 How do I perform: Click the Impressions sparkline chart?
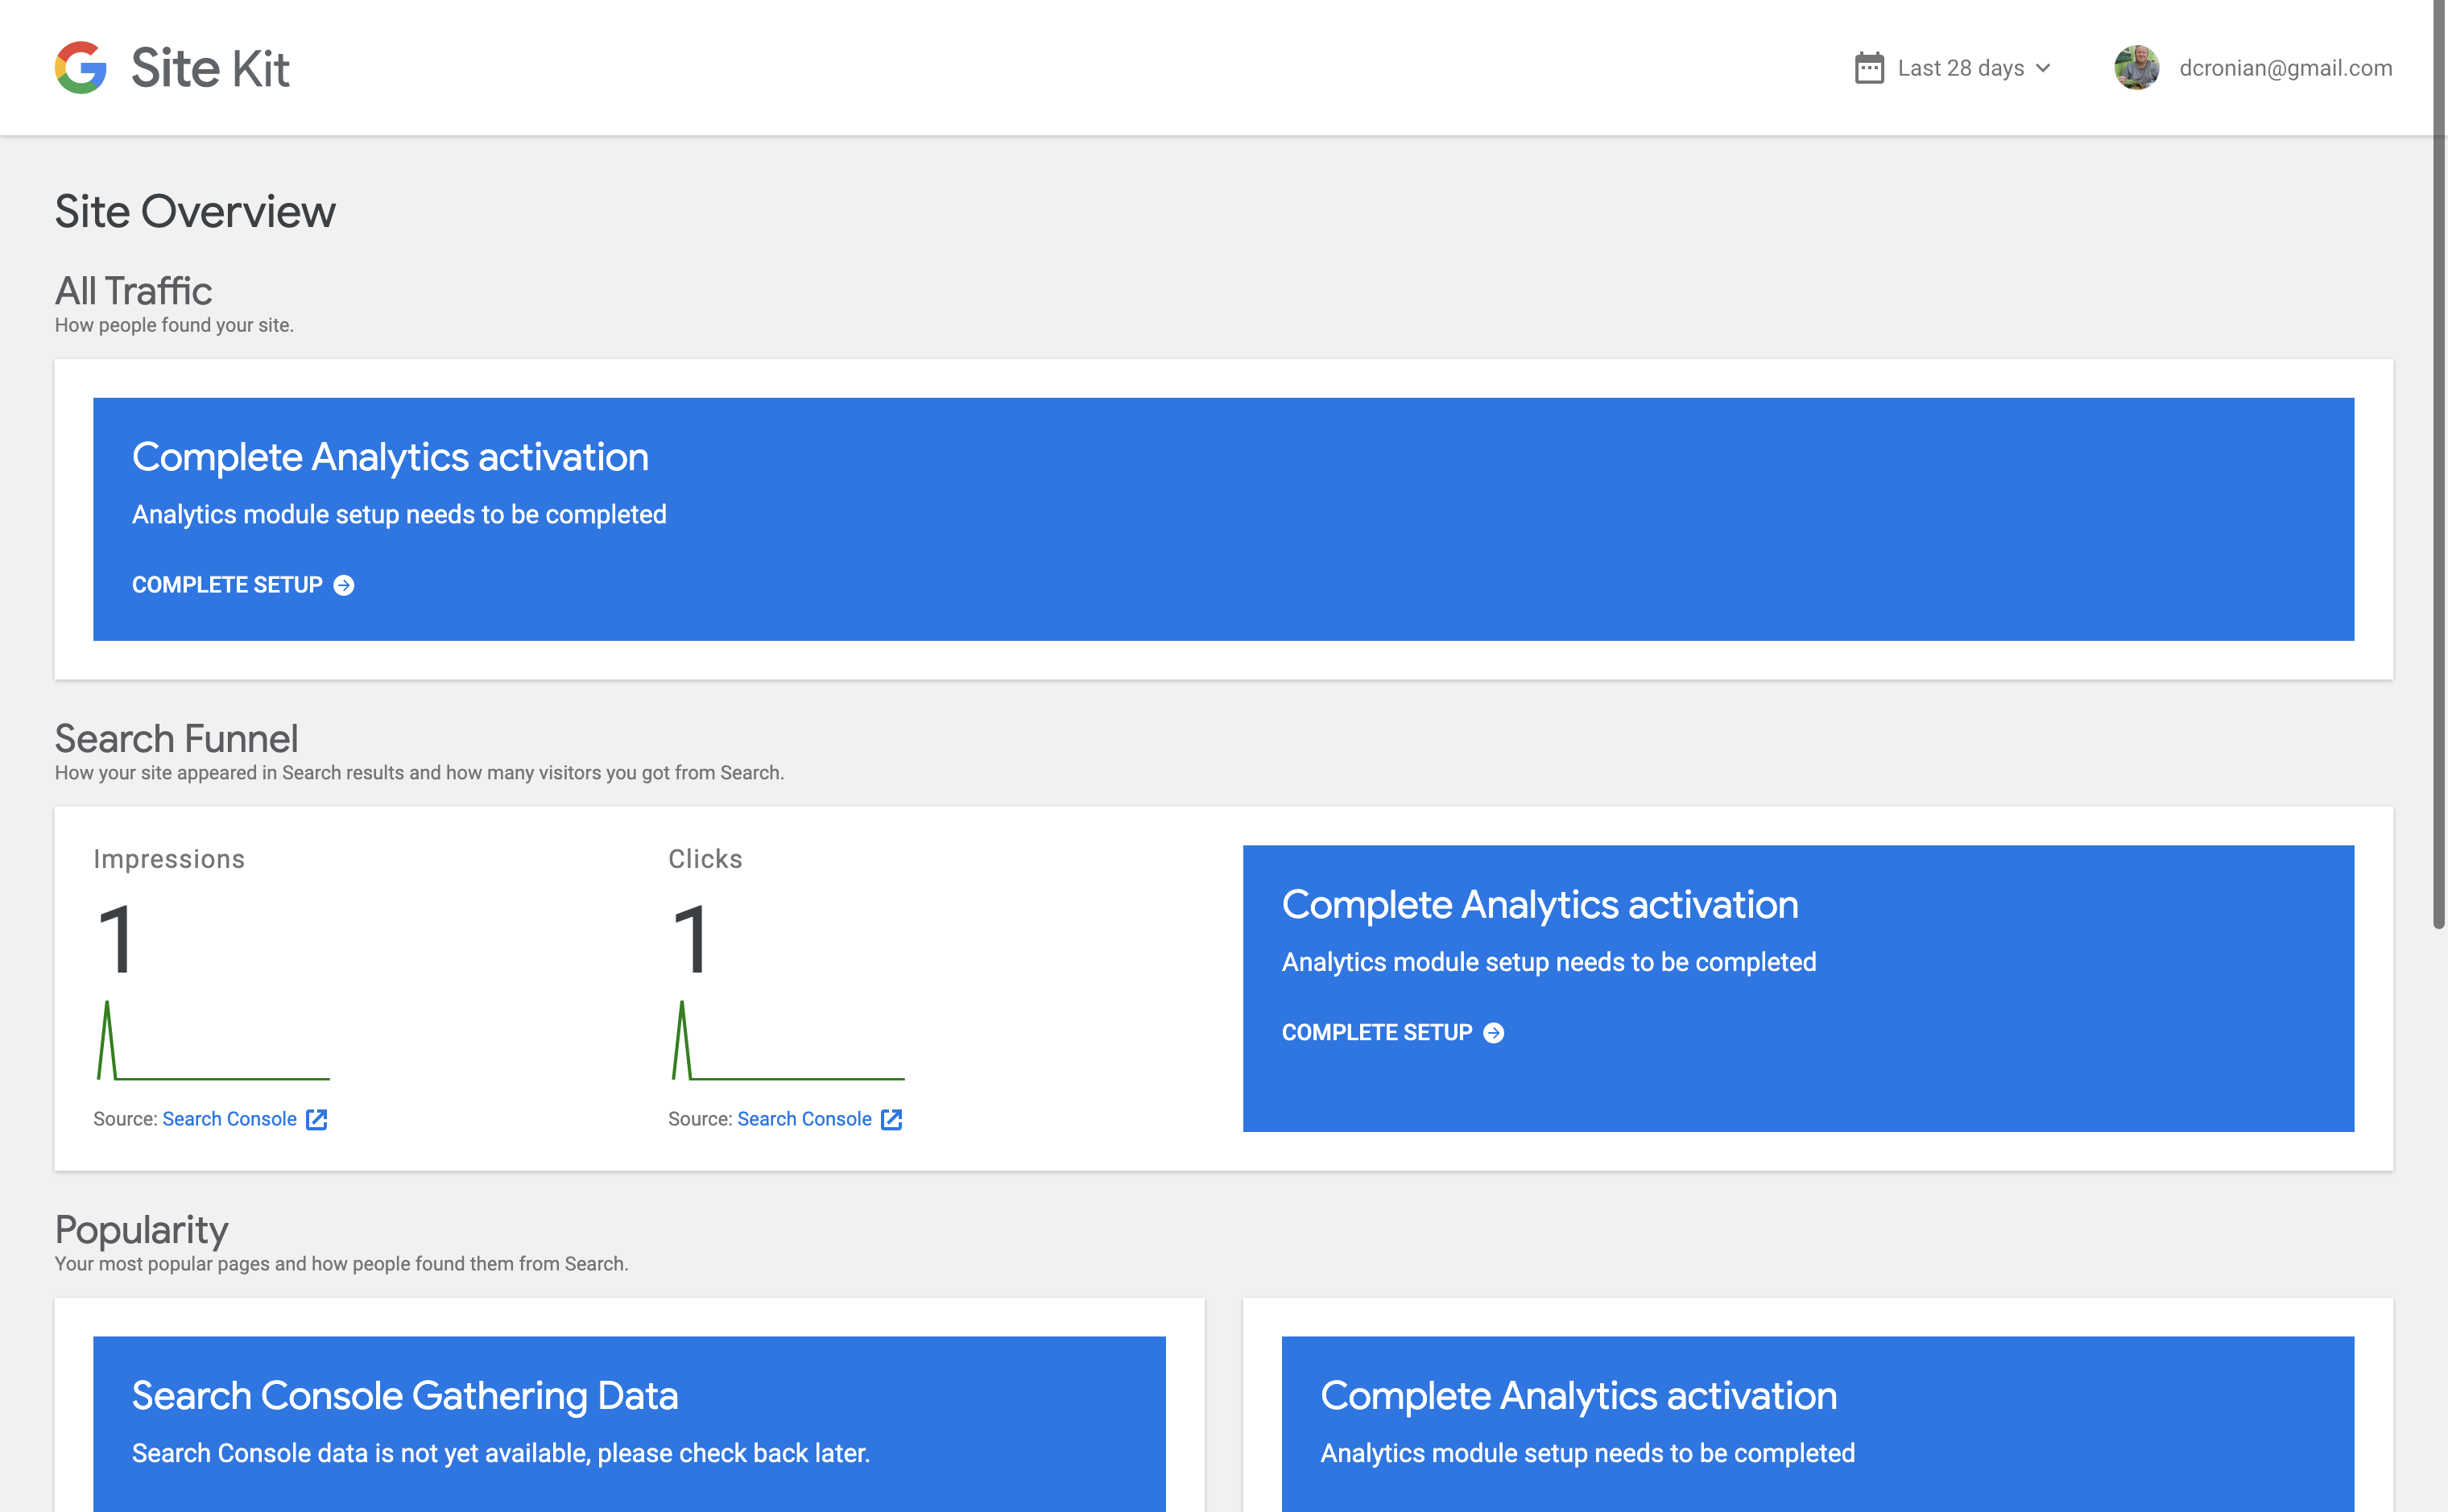click(212, 1040)
